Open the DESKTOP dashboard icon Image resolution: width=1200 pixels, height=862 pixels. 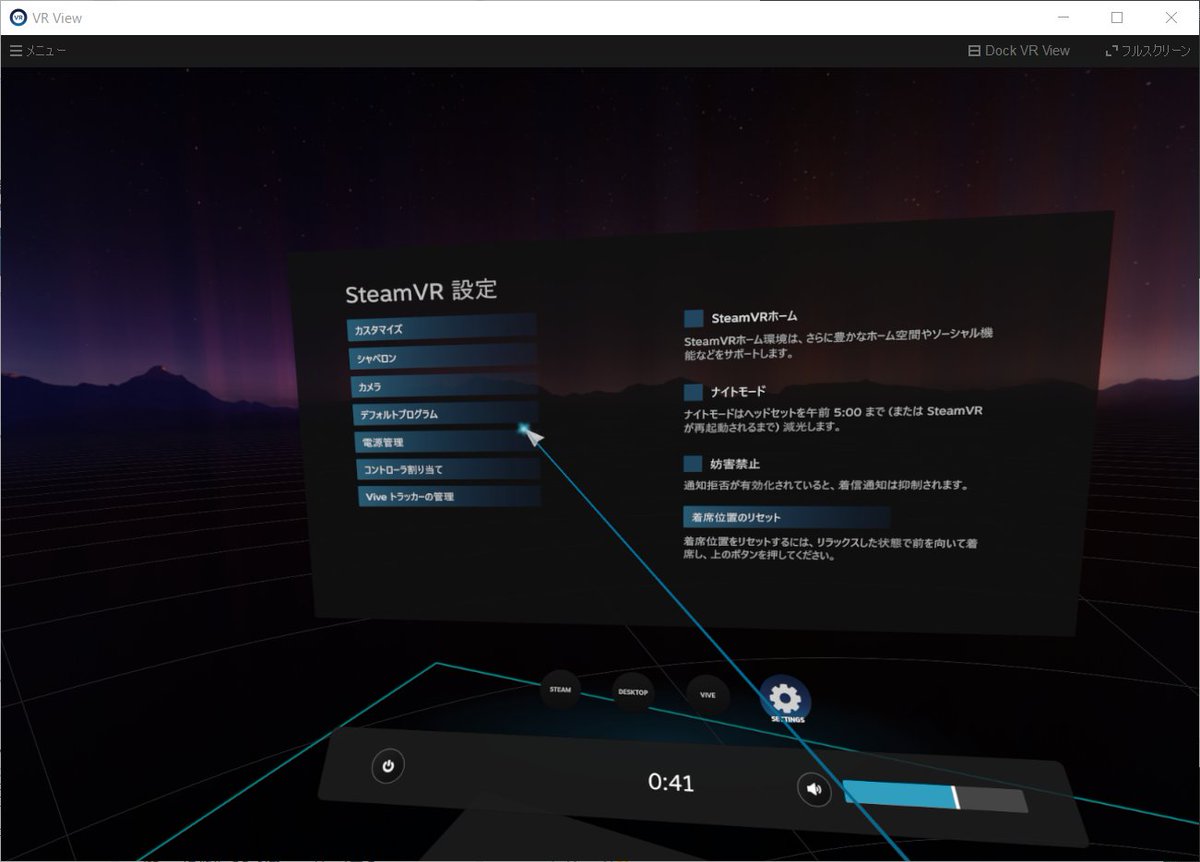tap(632, 692)
